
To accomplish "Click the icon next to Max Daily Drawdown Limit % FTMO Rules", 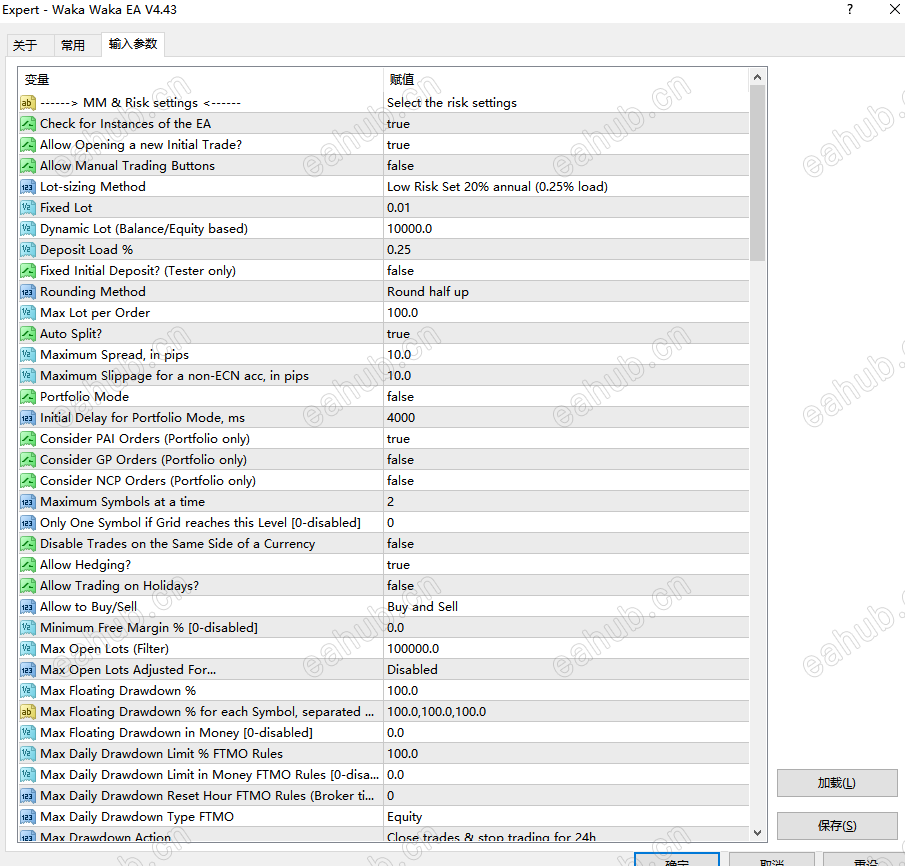I will click(x=28, y=753).
